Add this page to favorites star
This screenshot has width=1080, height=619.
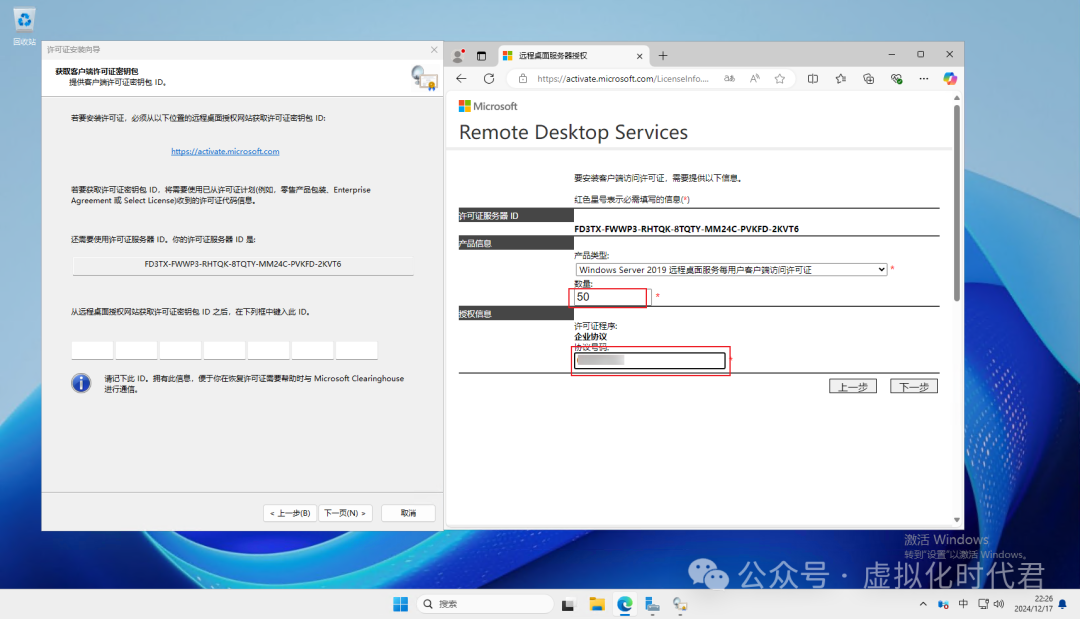coord(778,78)
